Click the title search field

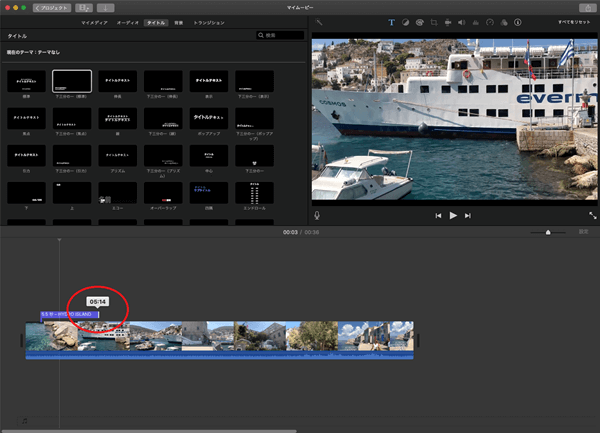(x=282, y=35)
